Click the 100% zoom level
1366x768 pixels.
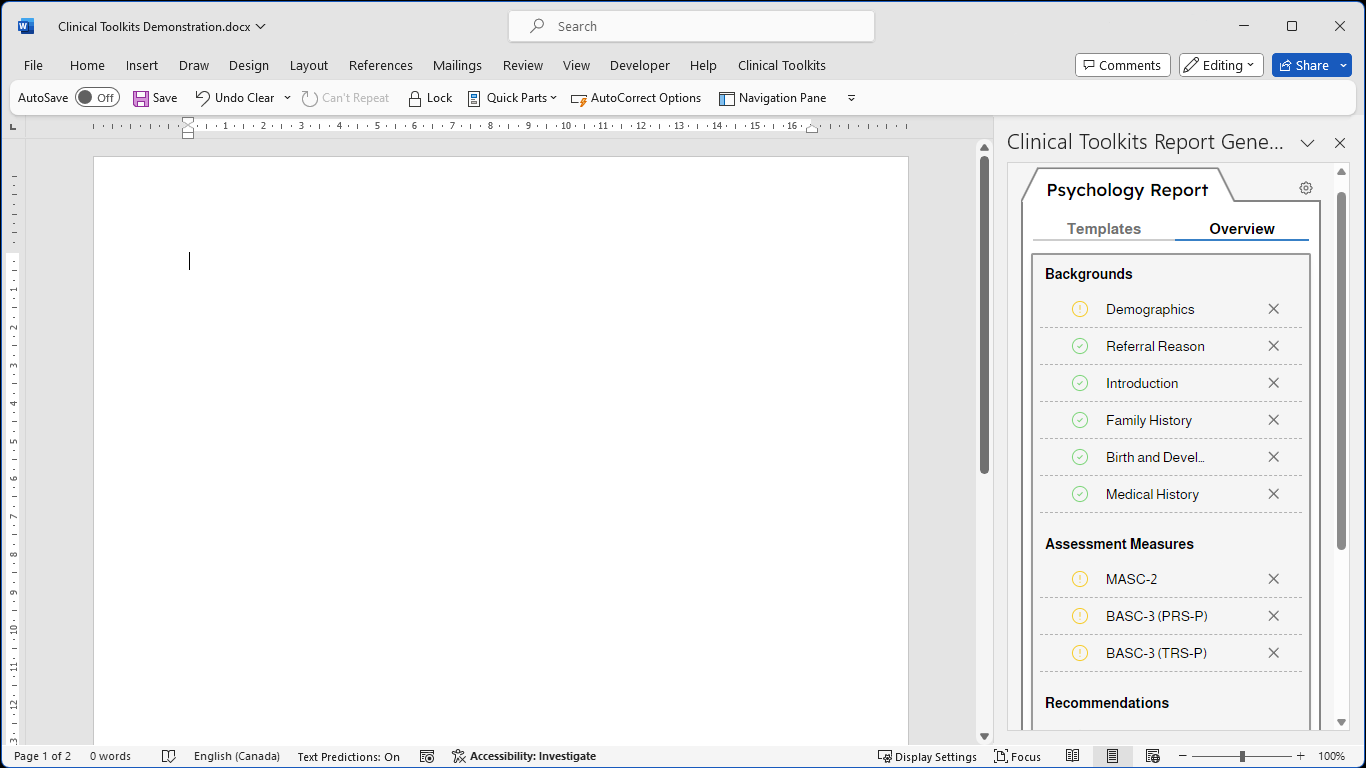coord(1332,756)
